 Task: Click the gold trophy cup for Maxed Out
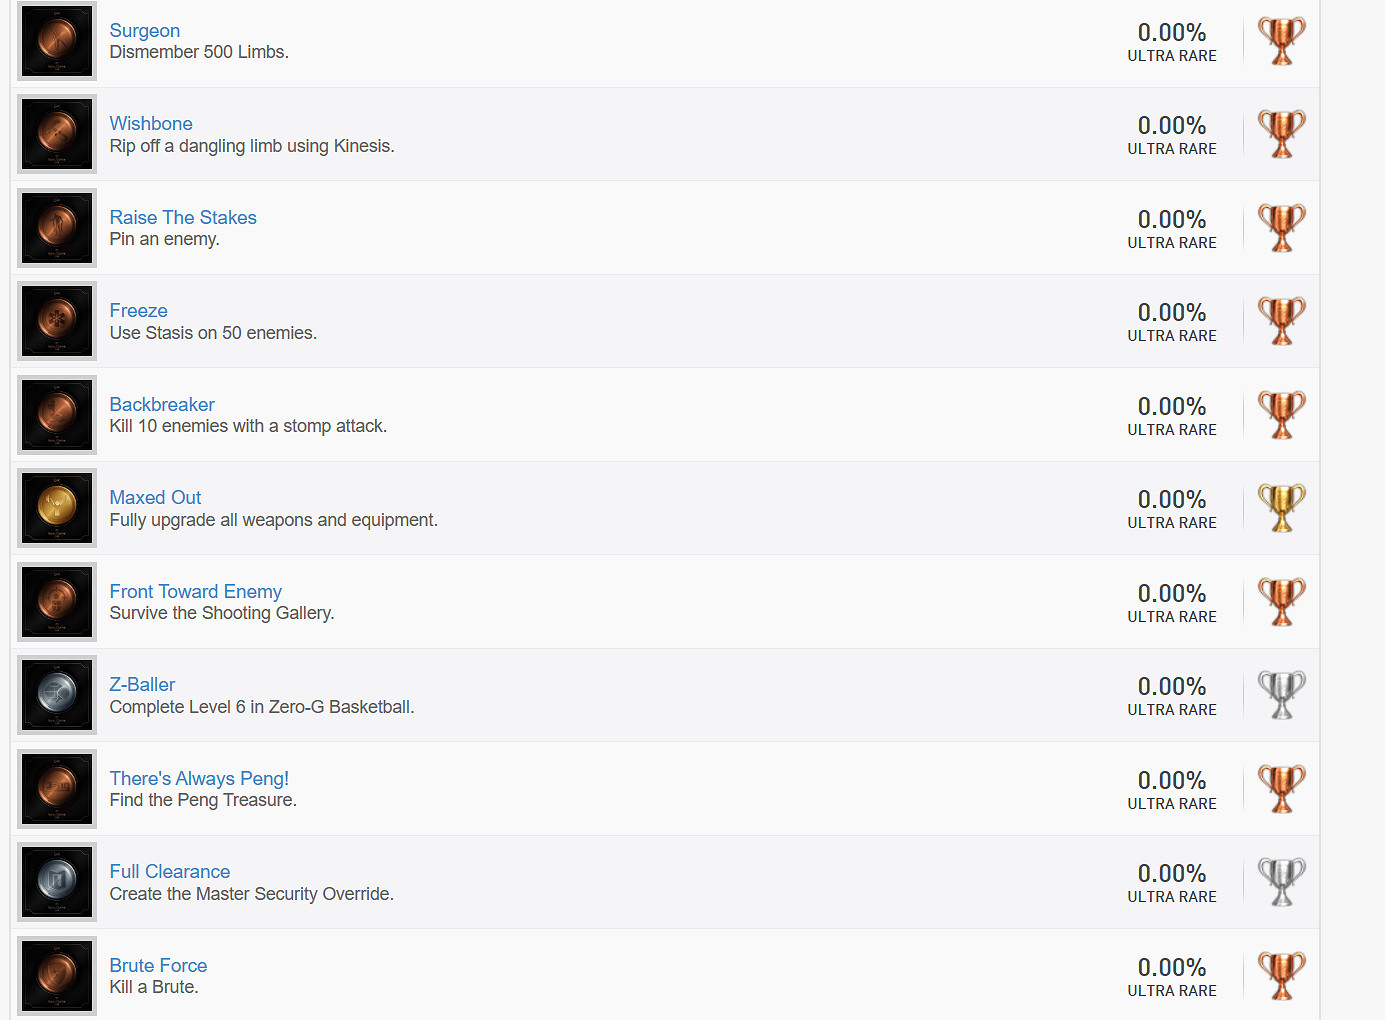point(1281,508)
